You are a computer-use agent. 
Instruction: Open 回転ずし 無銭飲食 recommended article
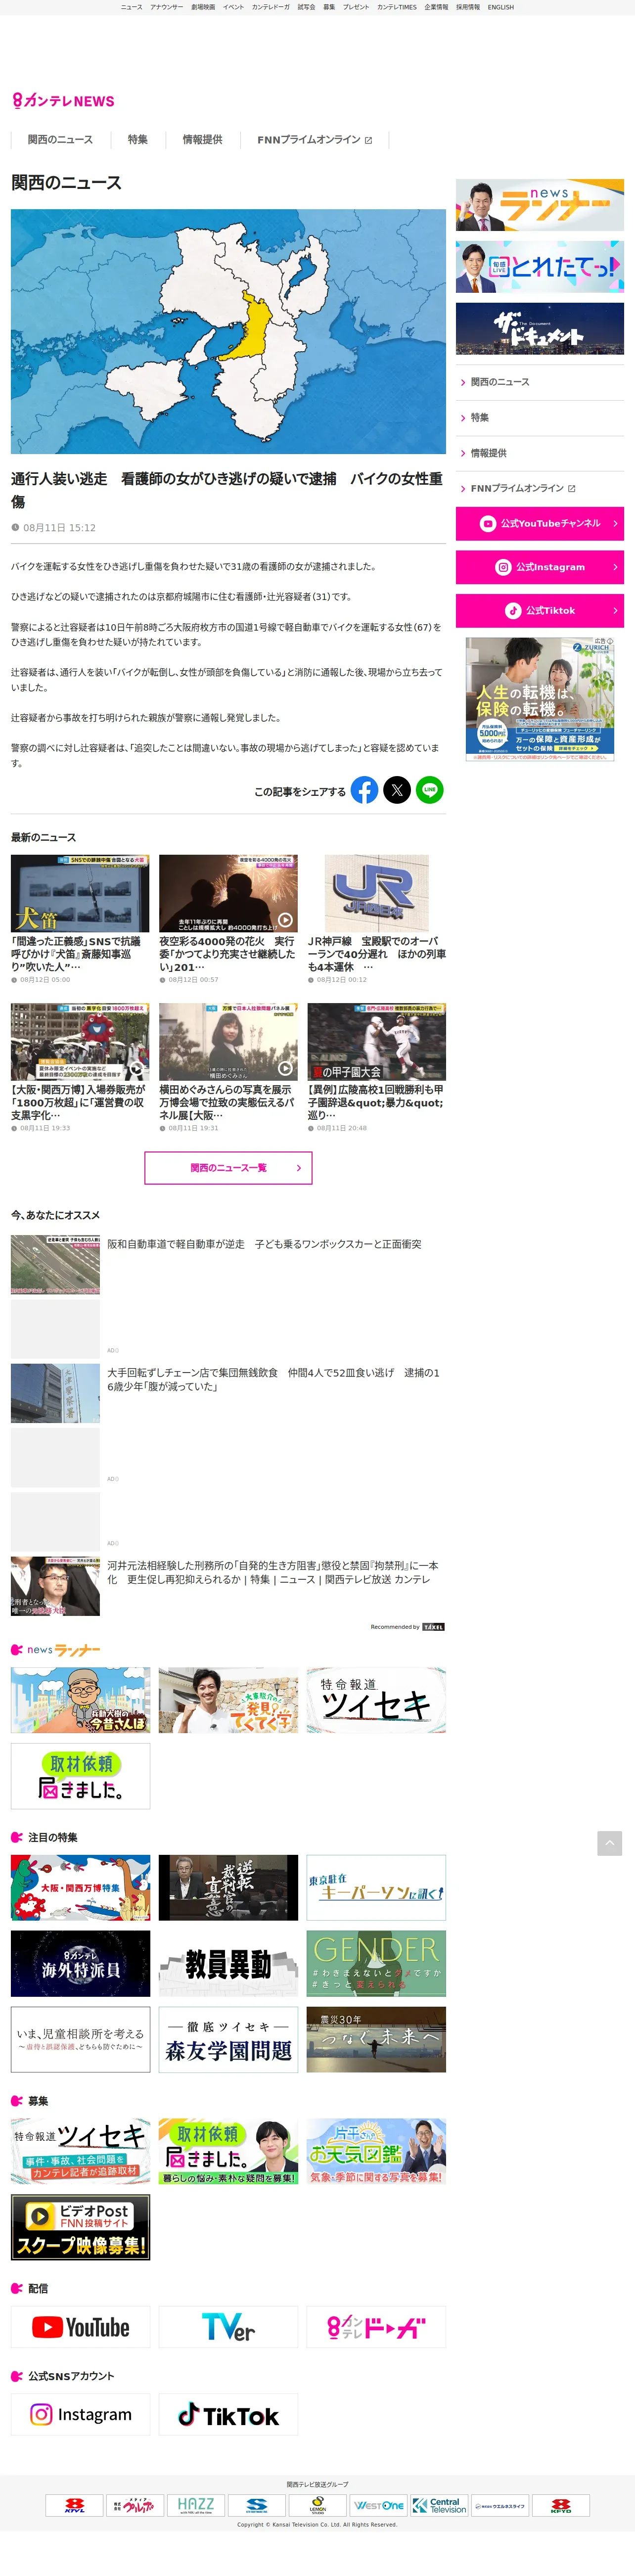point(228,1393)
